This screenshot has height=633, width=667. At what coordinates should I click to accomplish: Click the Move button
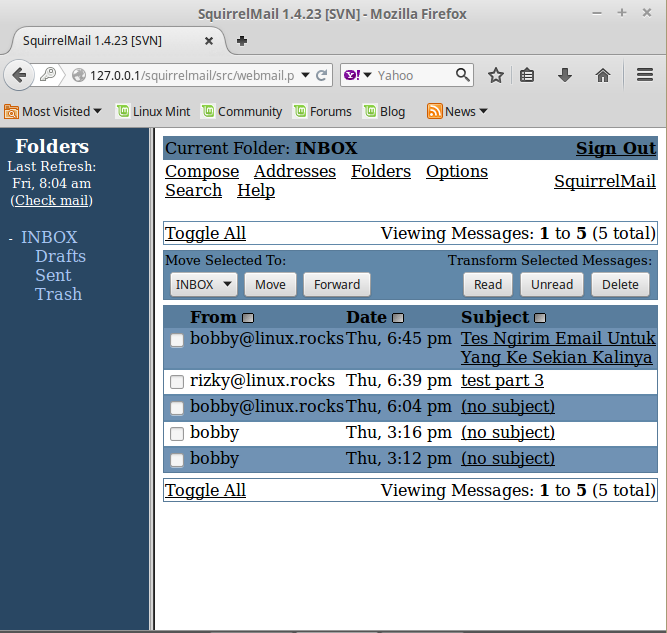click(270, 284)
